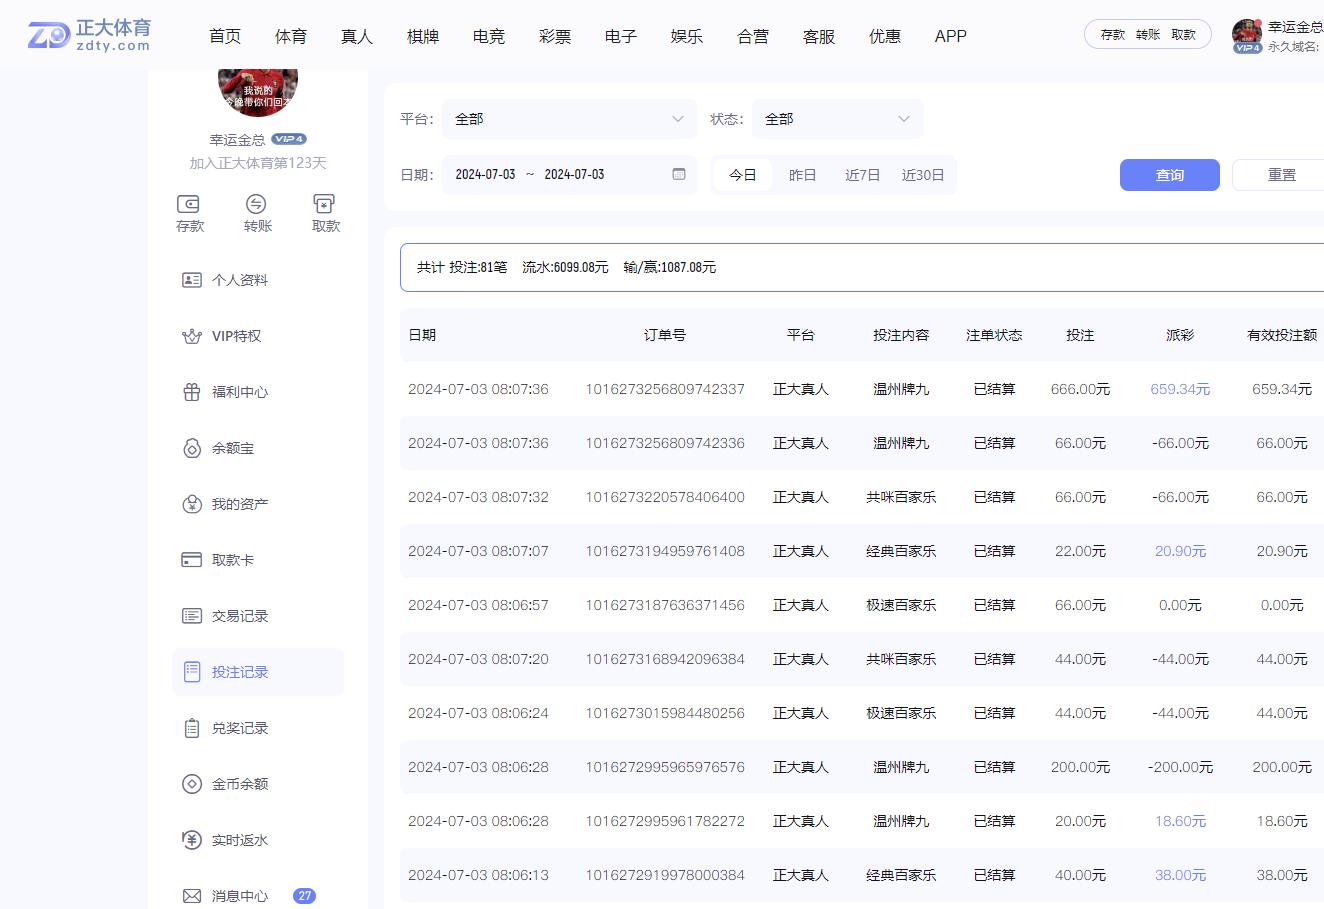Select the 昨日 date range option
Screen dimensions: 1324x909
802,175
